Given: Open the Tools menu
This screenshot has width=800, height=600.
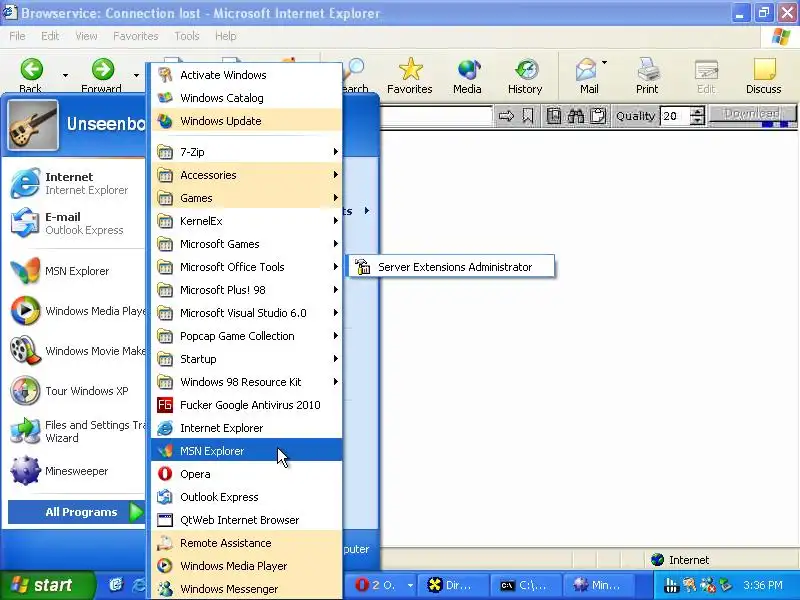Looking at the screenshot, I should 187,36.
